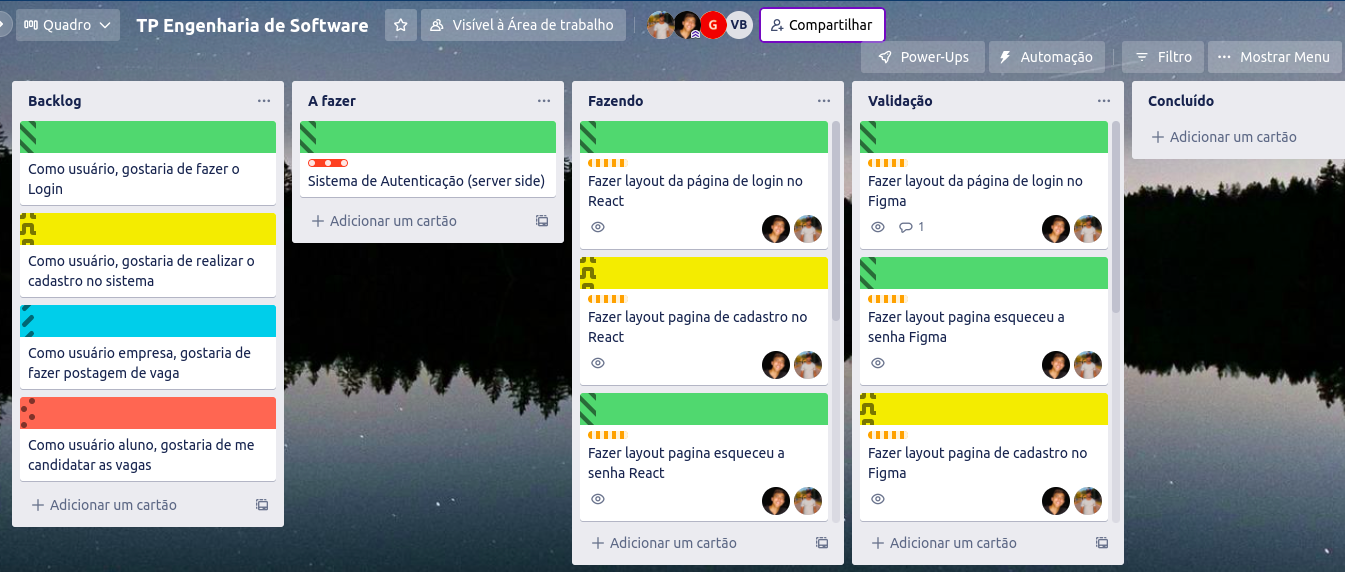
Task: Open the Filtro options
Action: pyautogui.click(x=1163, y=57)
